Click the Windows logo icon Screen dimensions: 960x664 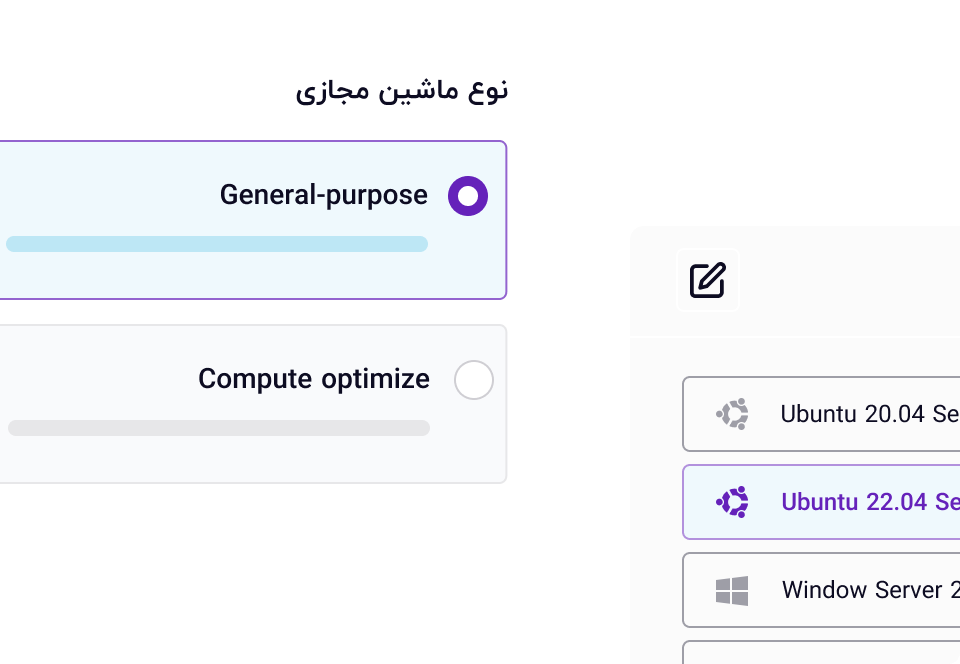click(x=732, y=590)
